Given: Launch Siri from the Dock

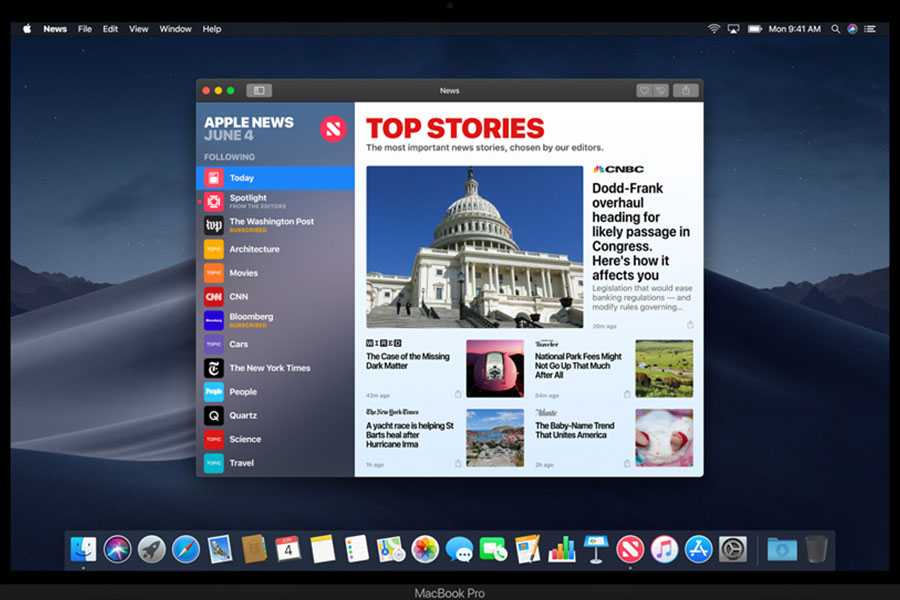Looking at the screenshot, I should pos(117,549).
